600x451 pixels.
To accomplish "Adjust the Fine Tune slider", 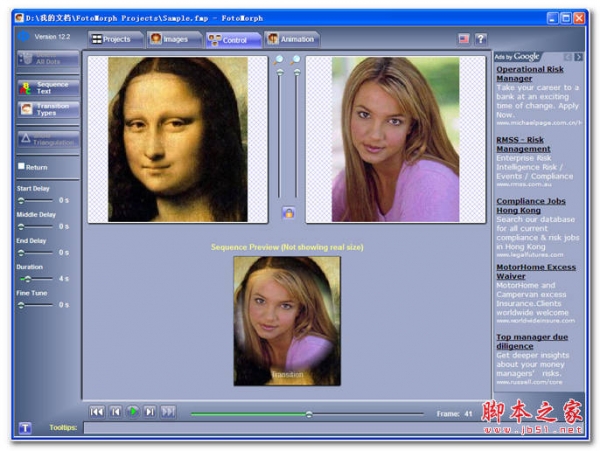I will point(36,305).
